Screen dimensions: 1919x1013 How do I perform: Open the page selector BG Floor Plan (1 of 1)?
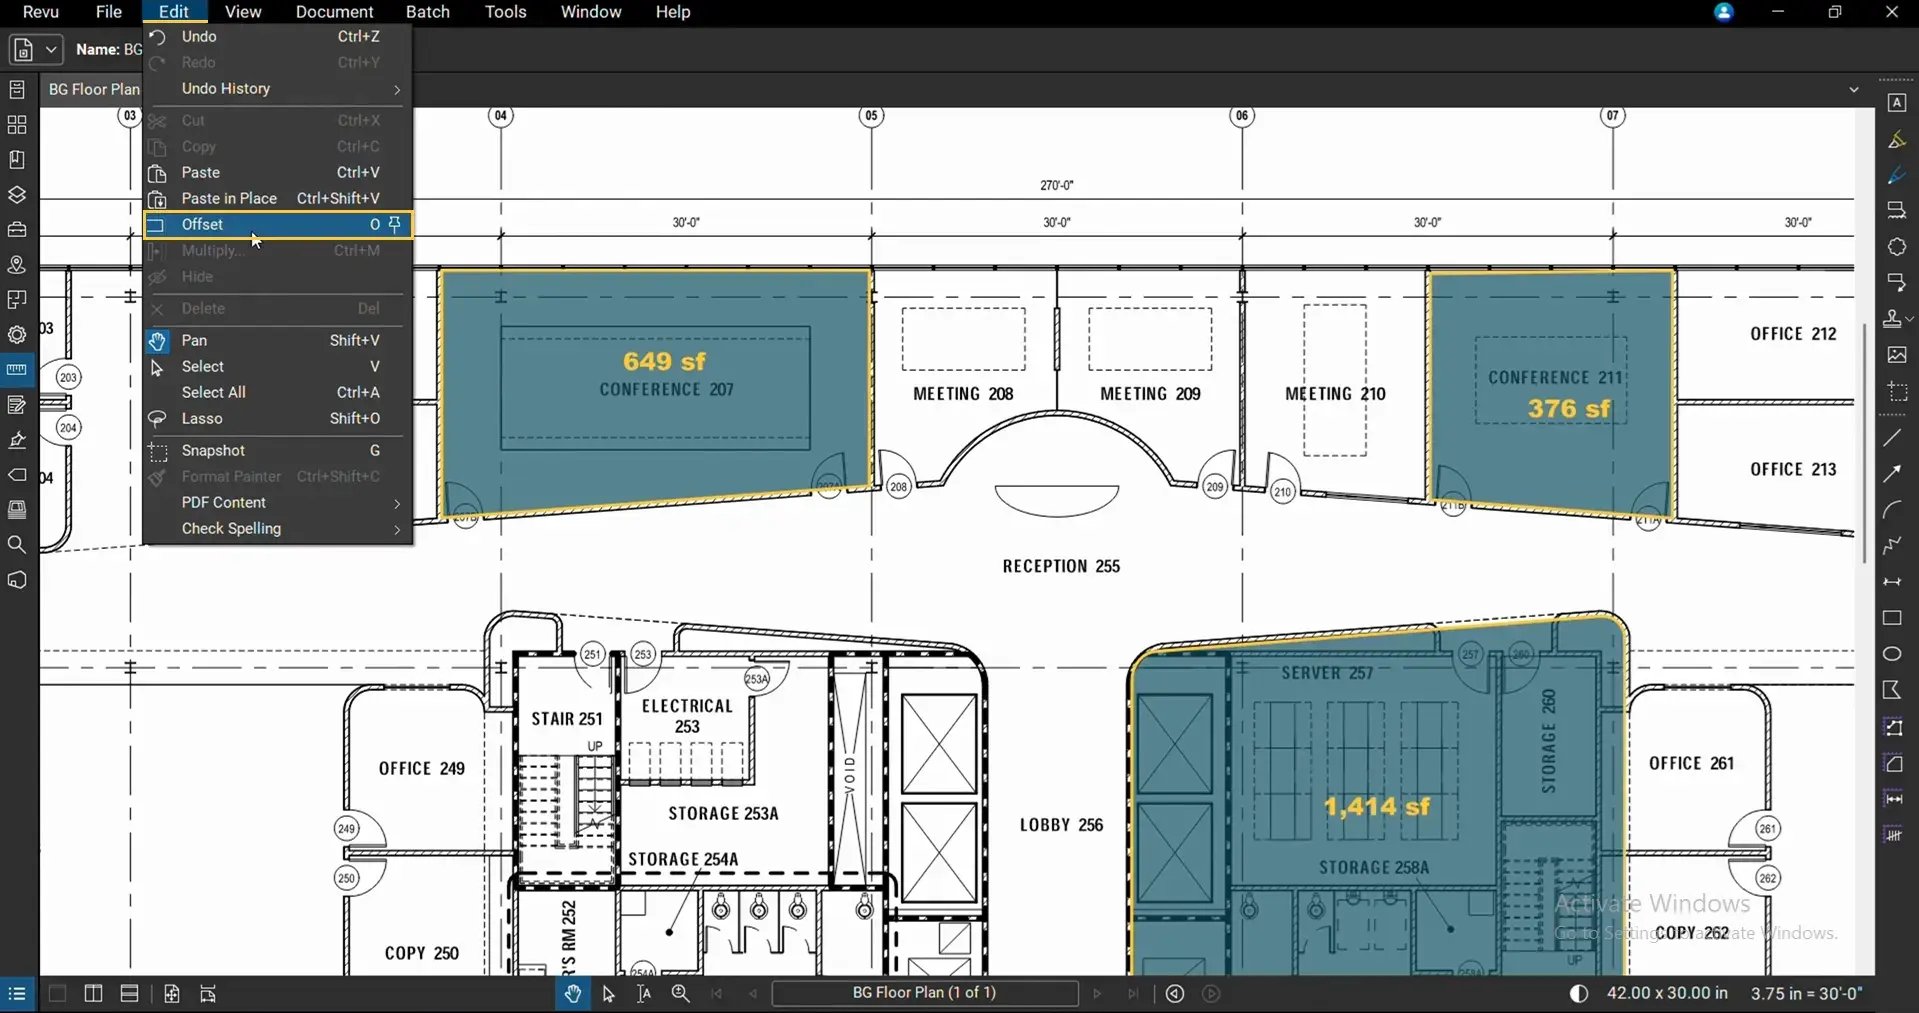pos(925,993)
